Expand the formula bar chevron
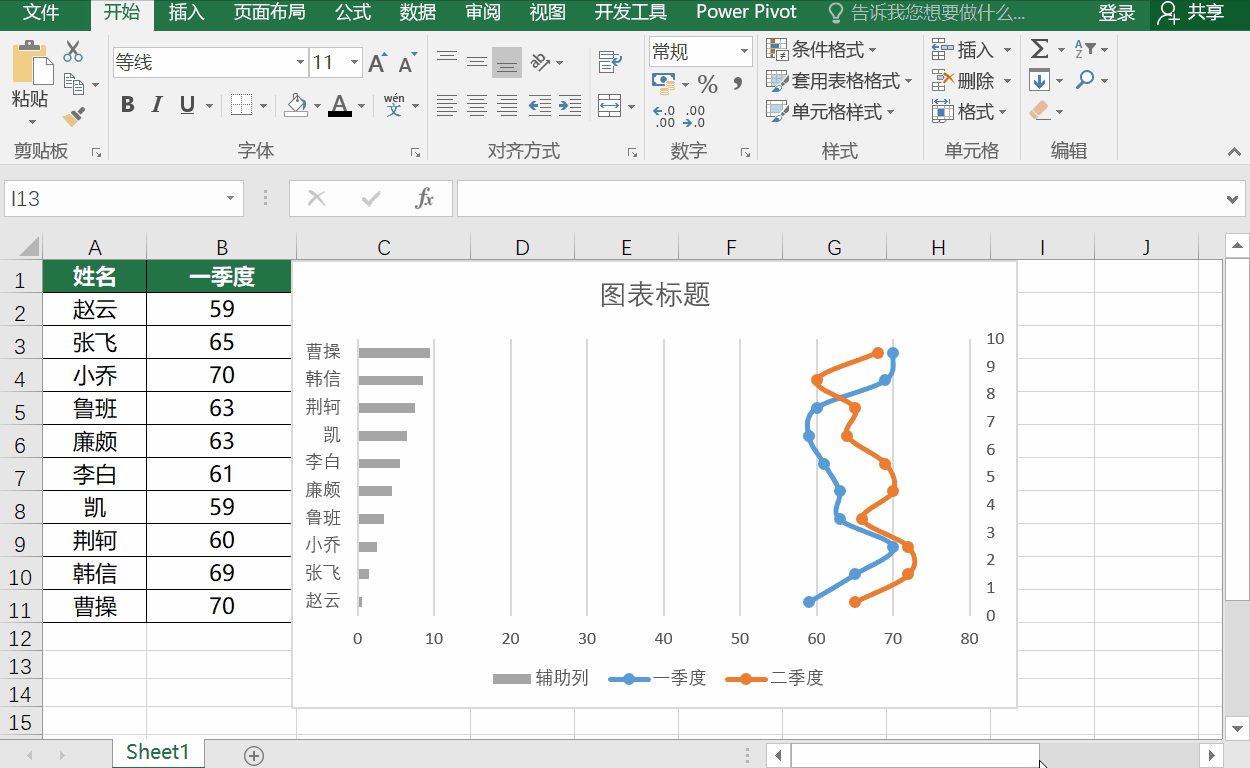The image size is (1250, 768). [1233, 199]
